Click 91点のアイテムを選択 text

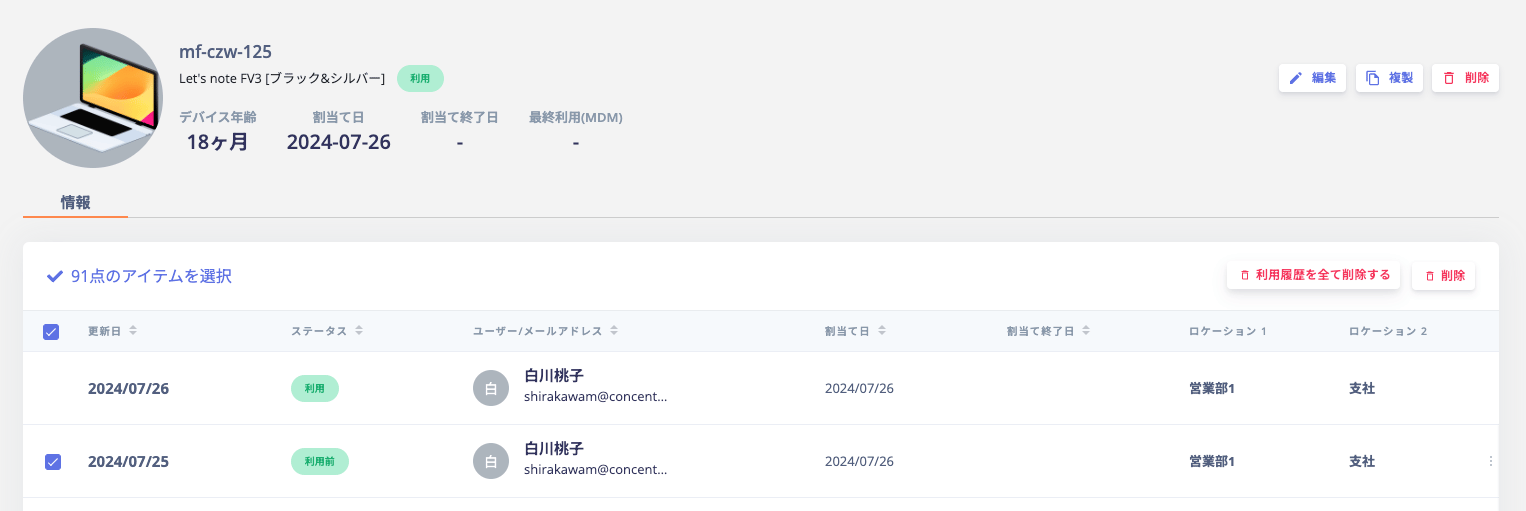pyautogui.click(x=151, y=276)
